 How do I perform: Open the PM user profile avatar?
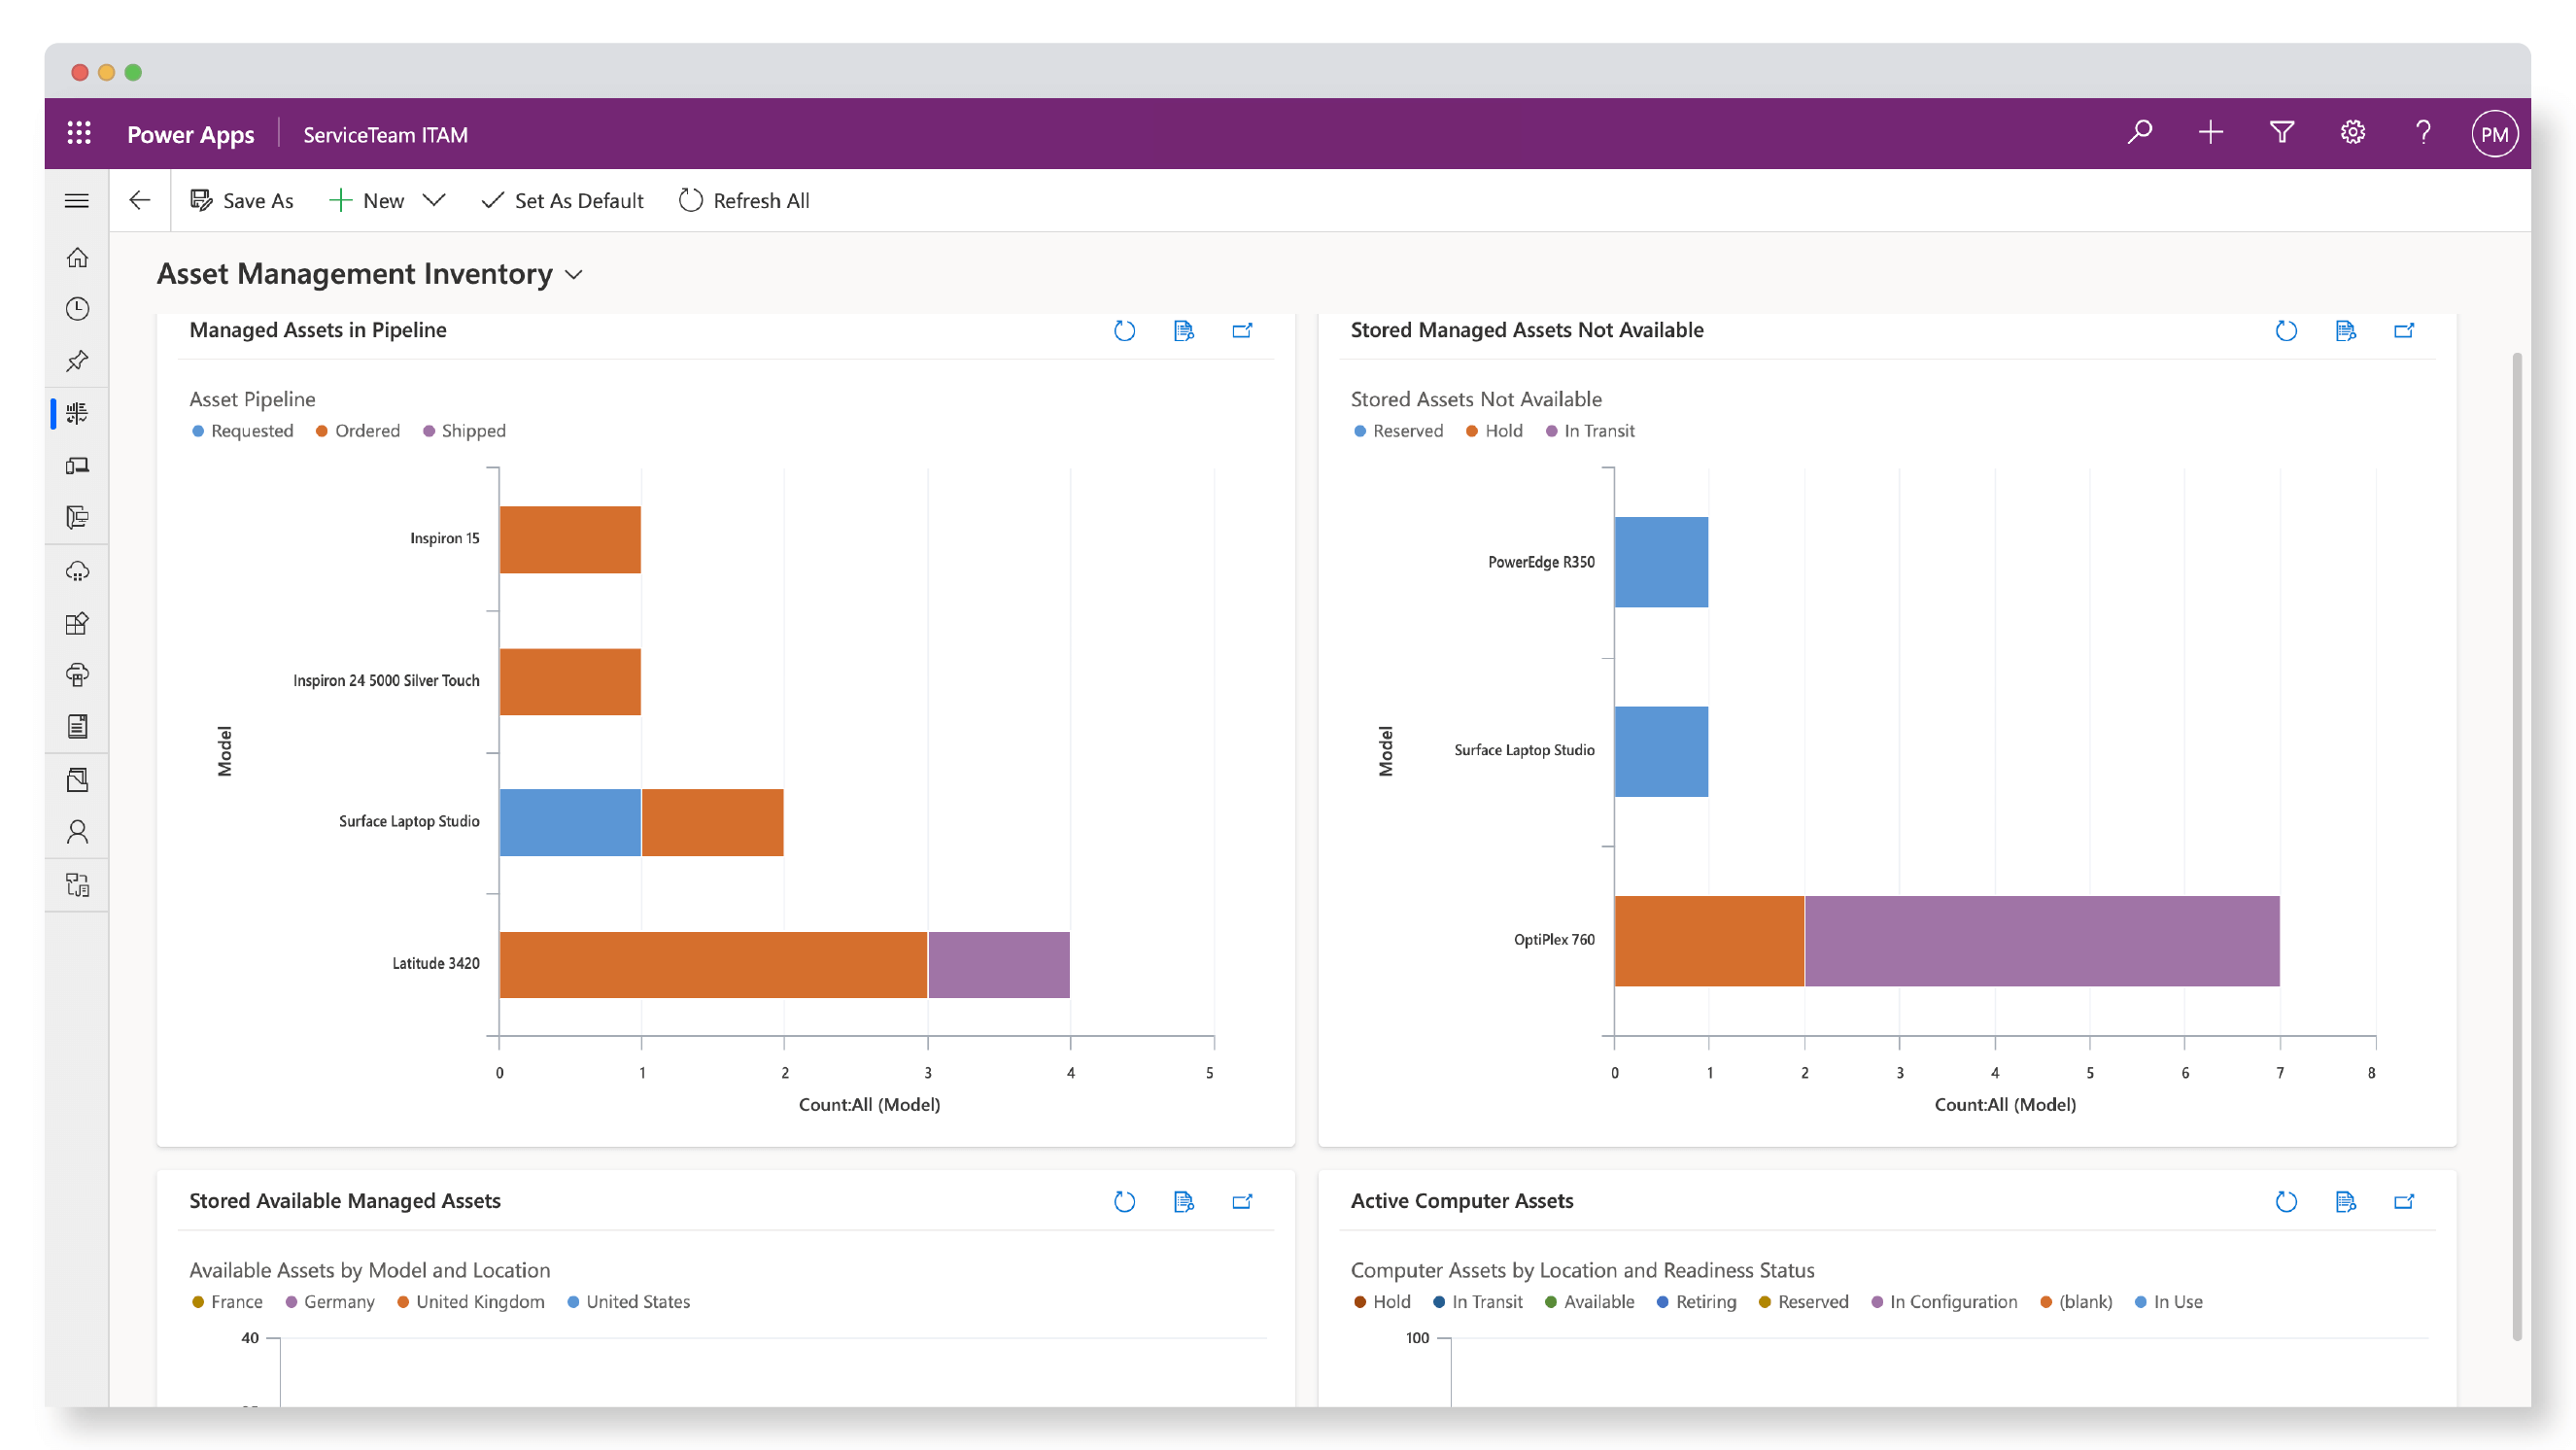click(2494, 134)
